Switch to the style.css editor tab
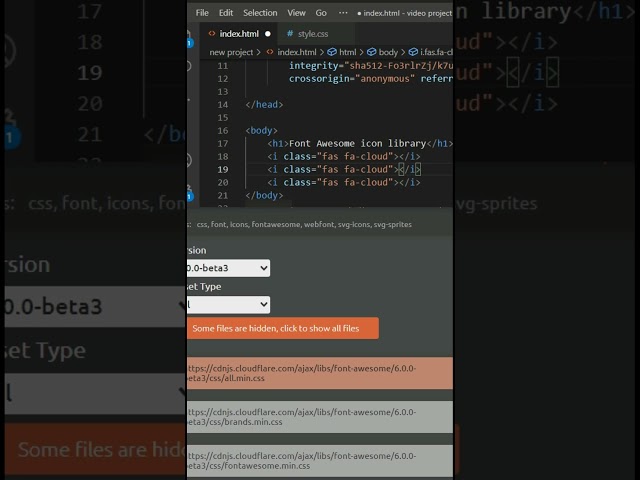 point(313,34)
